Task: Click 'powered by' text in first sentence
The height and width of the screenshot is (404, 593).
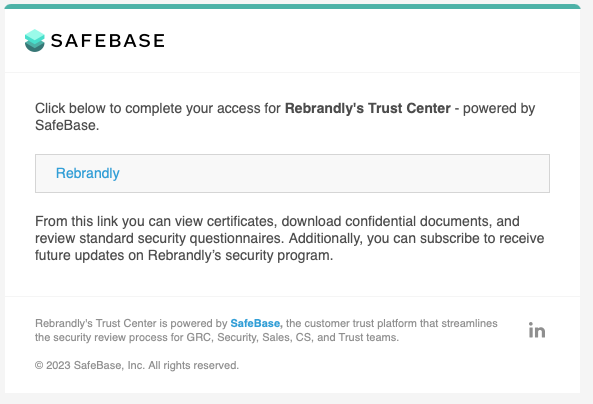Action: pos(499,108)
